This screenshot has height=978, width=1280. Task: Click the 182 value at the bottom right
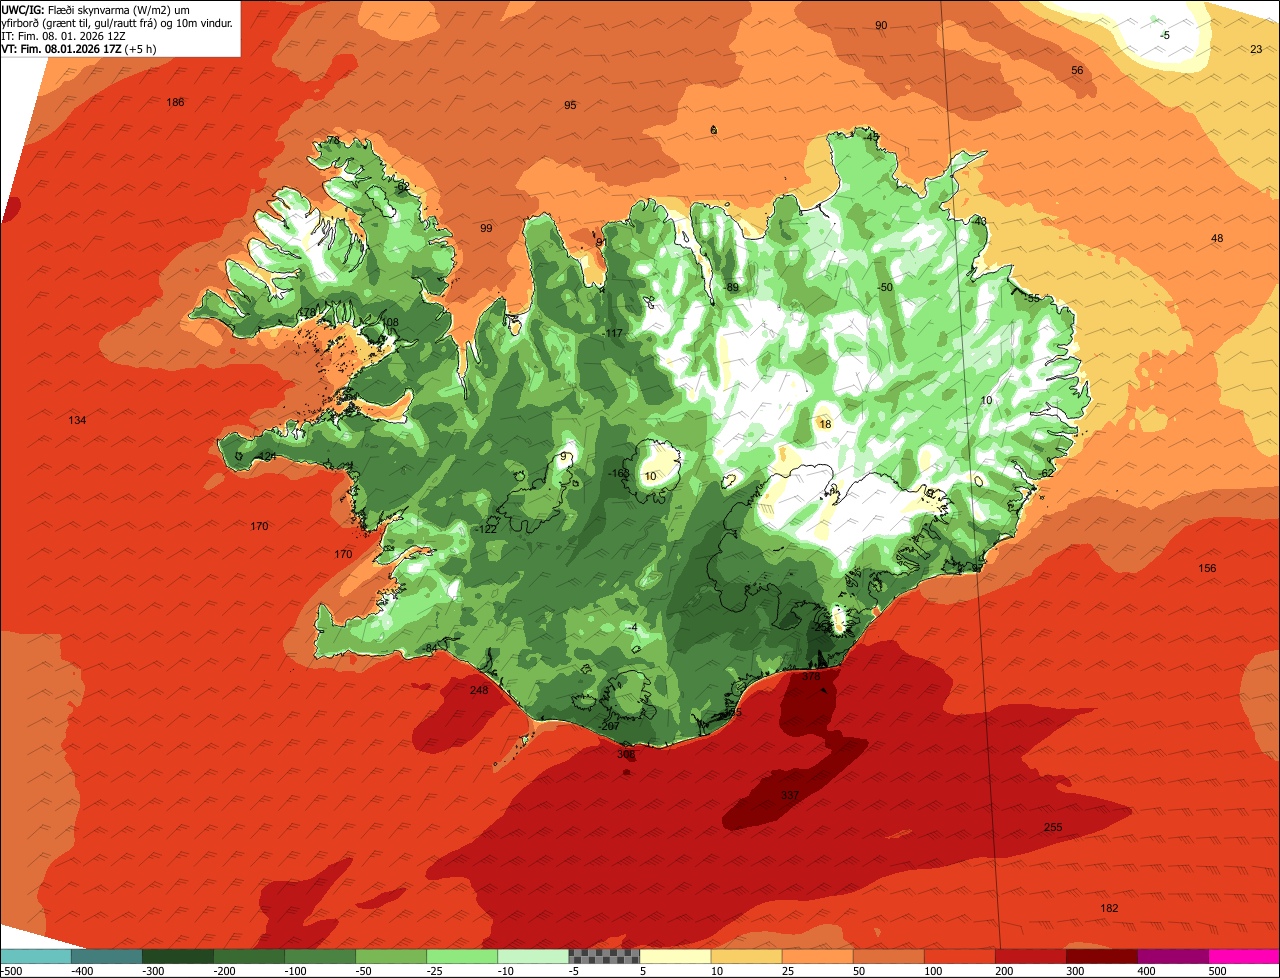pyautogui.click(x=1109, y=908)
